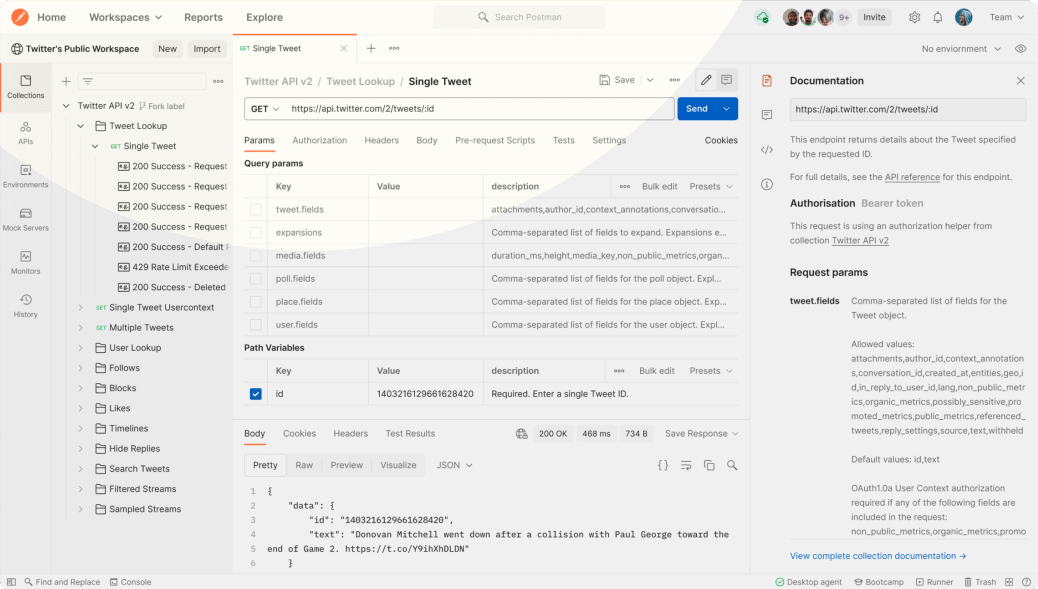The width and height of the screenshot is (1038, 589).
Task: Click the request URL input field
Action: (x=480, y=108)
